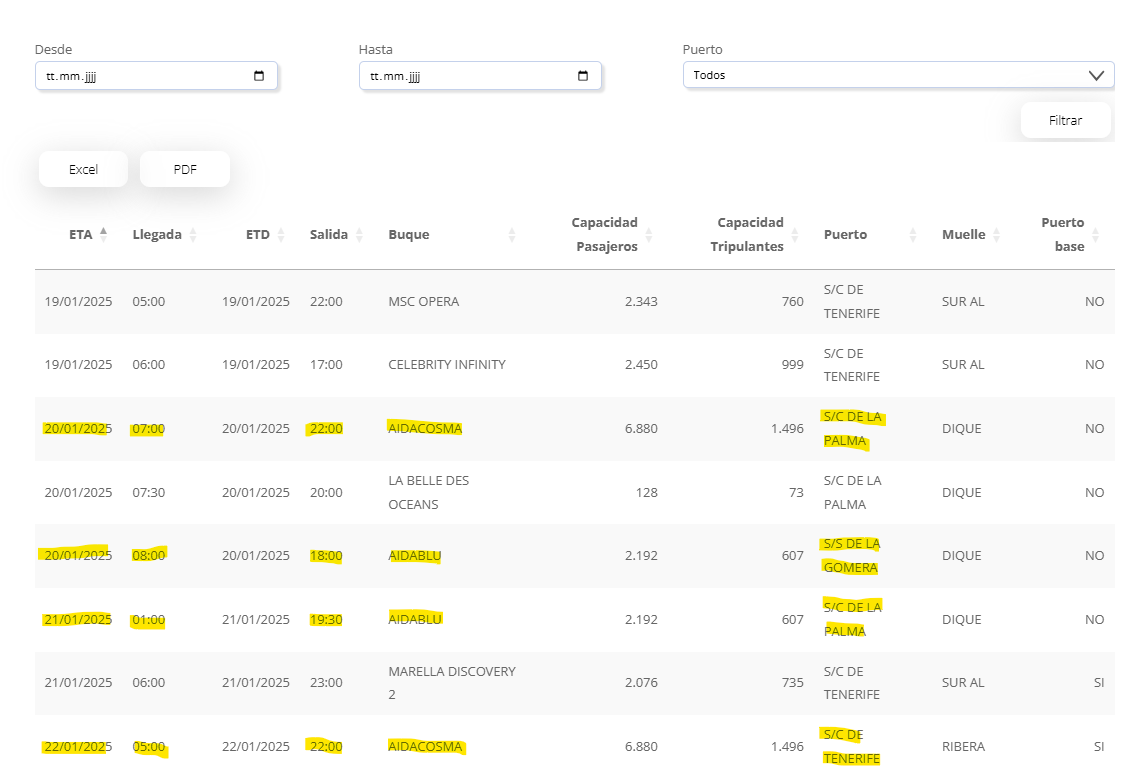The height and width of the screenshot is (772, 1140).
Task: Click SUR AL in the MSC OPERA row
Action: click(963, 302)
